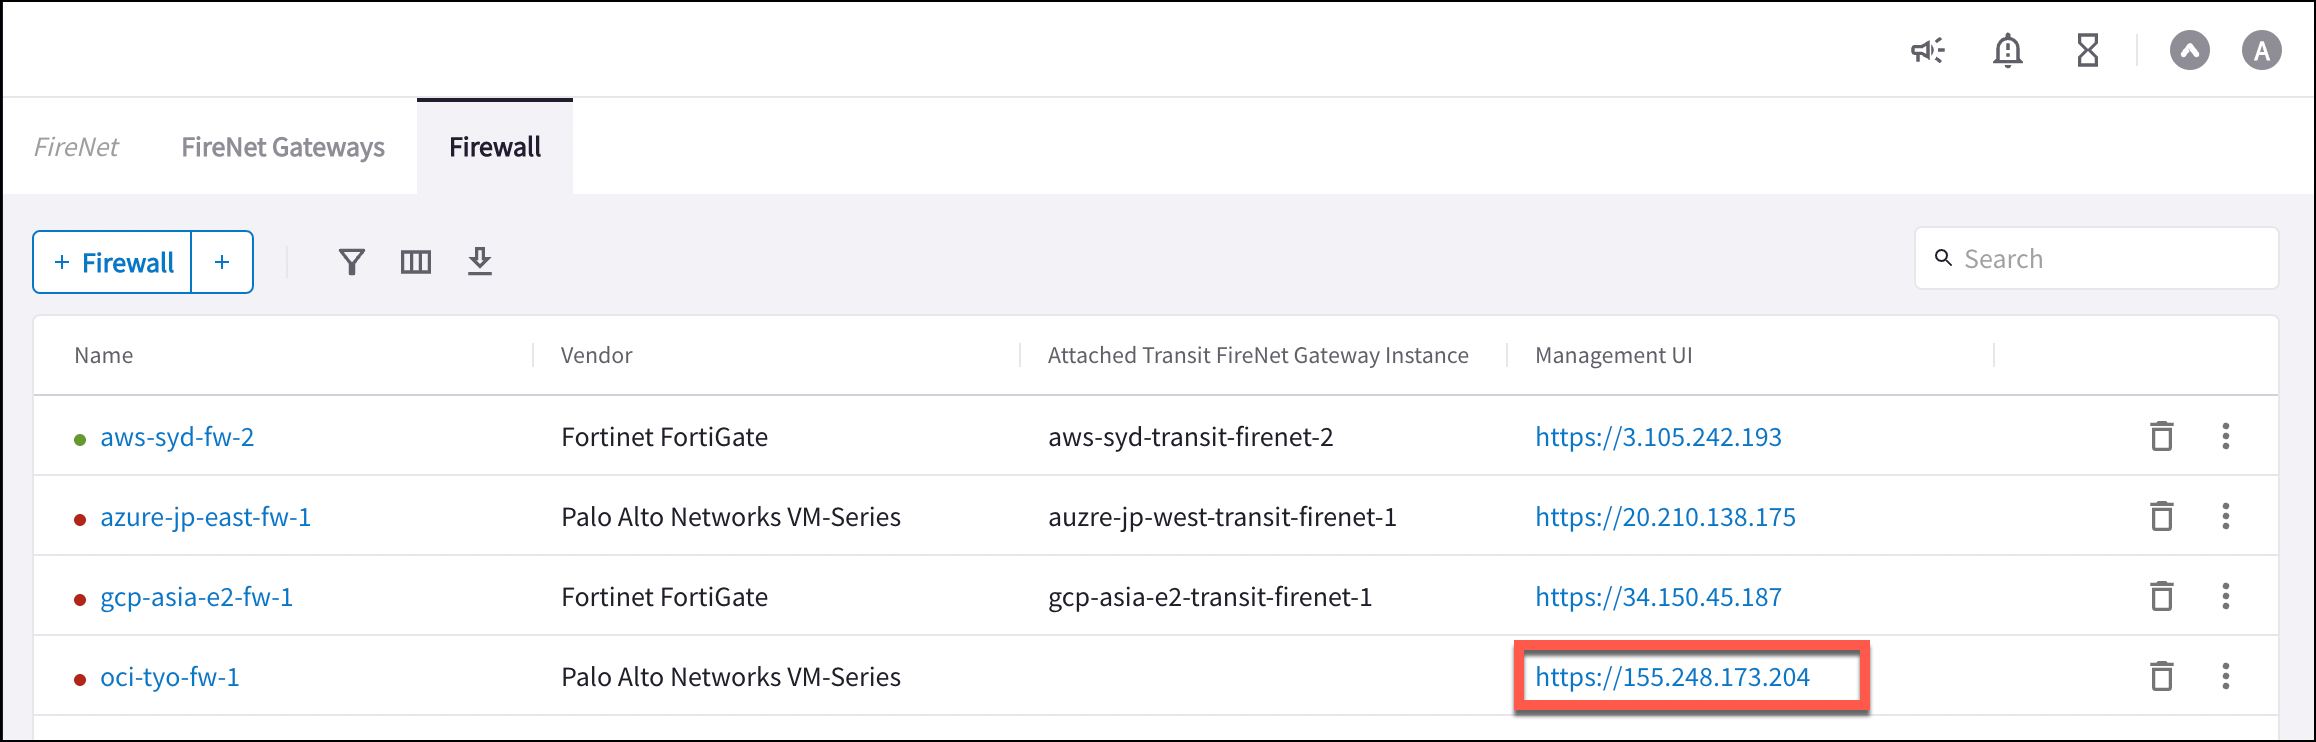The width and height of the screenshot is (2316, 742).
Task: Open the plus dropdown beside Firewall button
Action: 221,261
